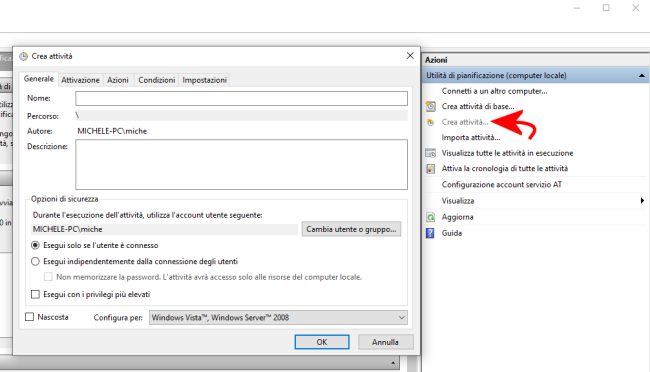Click the Attiva la cronologia icon
Image resolution: width=650 pixels, height=372 pixels.
(x=431, y=169)
